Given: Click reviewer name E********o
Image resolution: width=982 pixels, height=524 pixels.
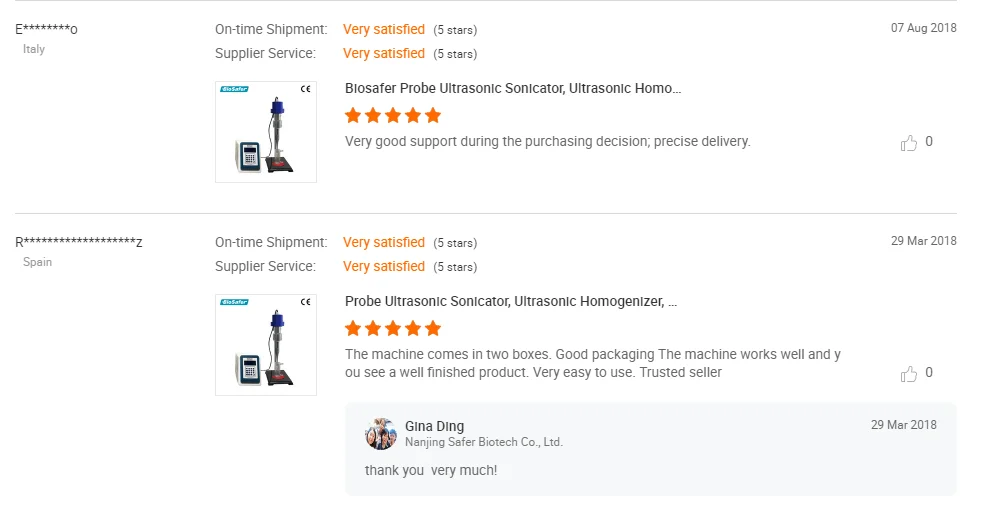Looking at the screenshot, I should tap(47, 29).
